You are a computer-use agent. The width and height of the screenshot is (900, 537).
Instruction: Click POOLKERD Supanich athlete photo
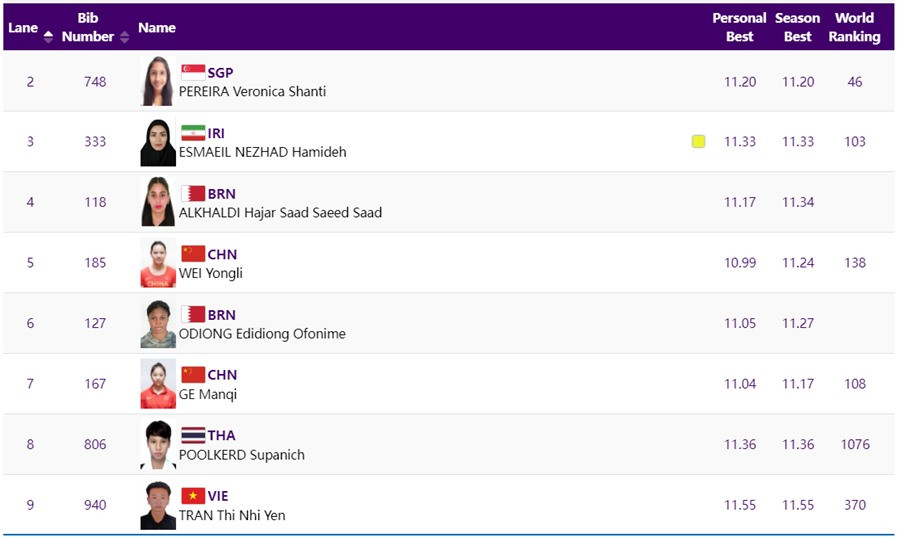click(158, 445)
